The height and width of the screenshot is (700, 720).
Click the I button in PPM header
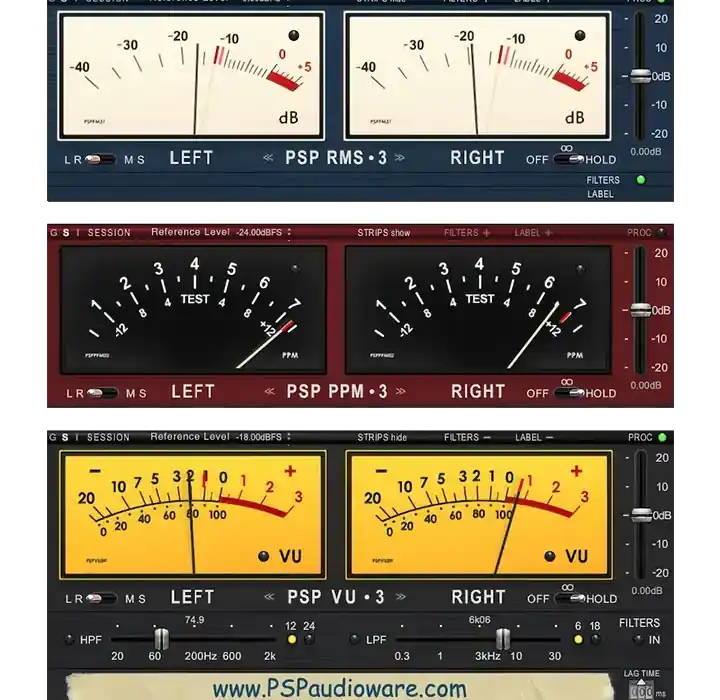coord(78,233)
